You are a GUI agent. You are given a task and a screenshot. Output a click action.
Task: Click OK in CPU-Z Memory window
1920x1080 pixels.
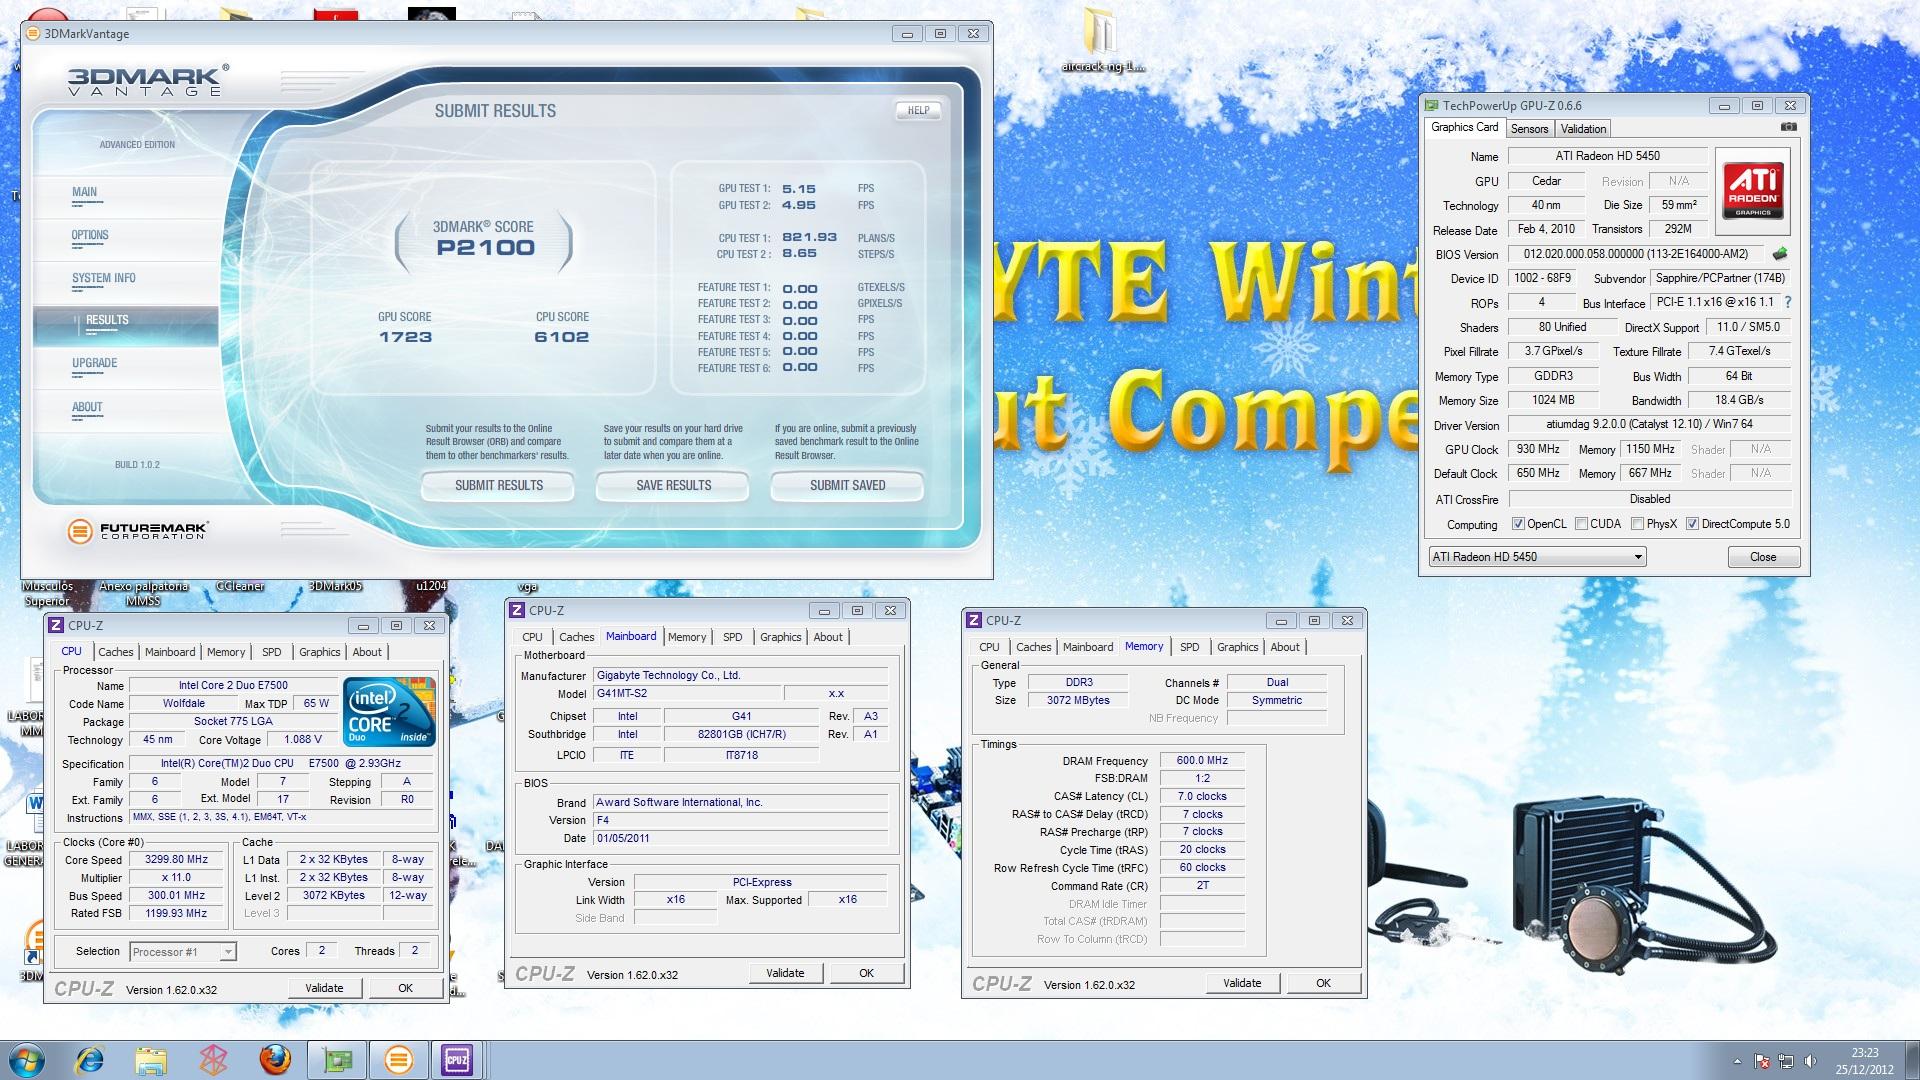[x=1323, y=983]
